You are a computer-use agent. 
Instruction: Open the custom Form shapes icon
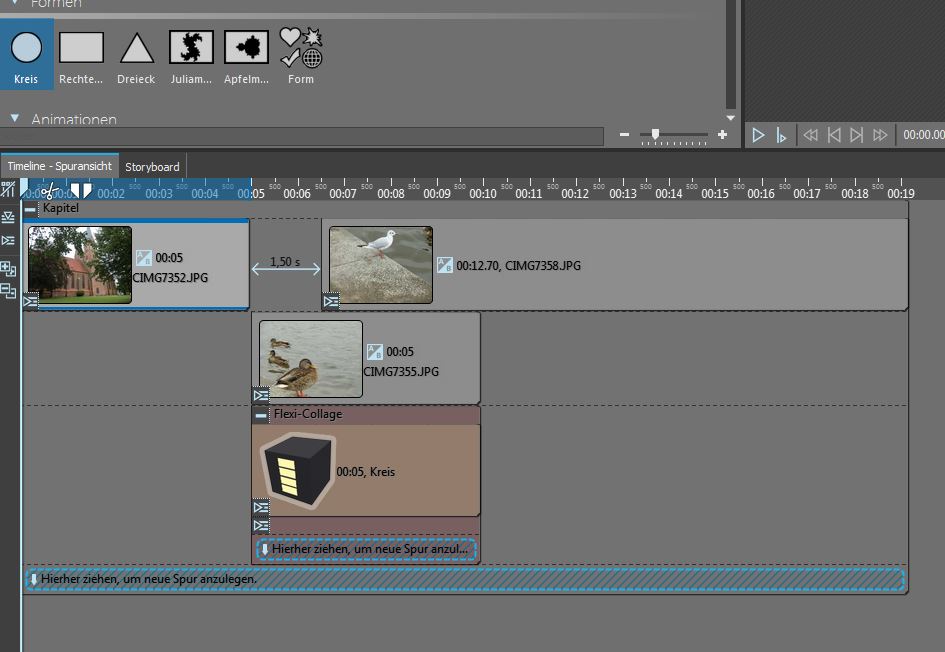tap(301, 47)
